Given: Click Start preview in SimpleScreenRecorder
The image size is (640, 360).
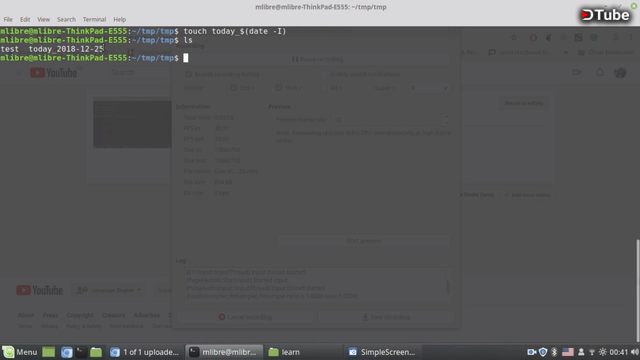Looking at the screenshot, I should coord(364,241).
